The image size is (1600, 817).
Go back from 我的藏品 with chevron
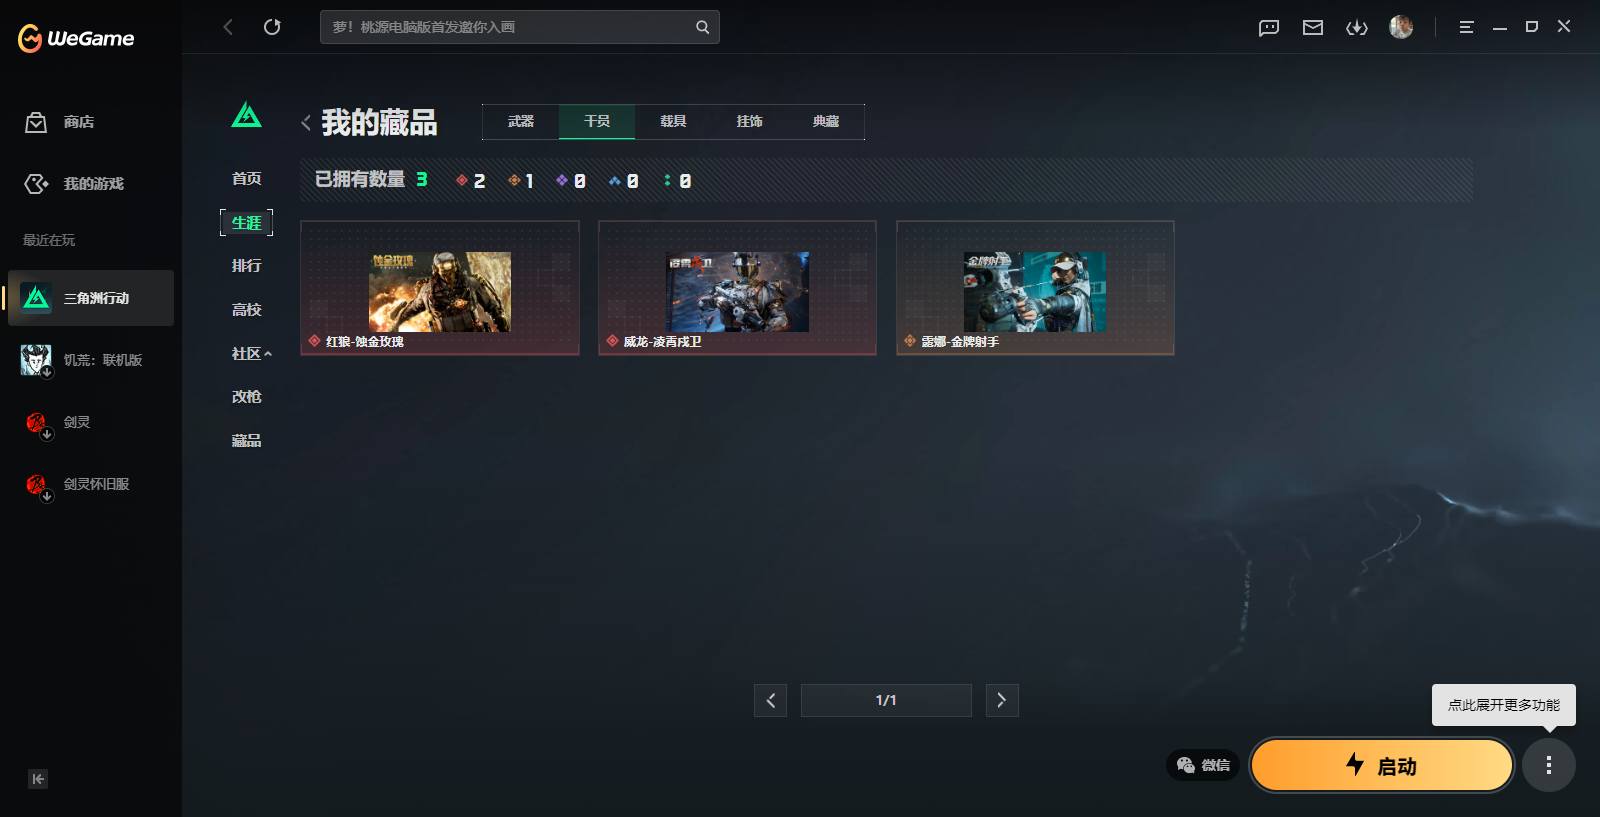point(306,123)
